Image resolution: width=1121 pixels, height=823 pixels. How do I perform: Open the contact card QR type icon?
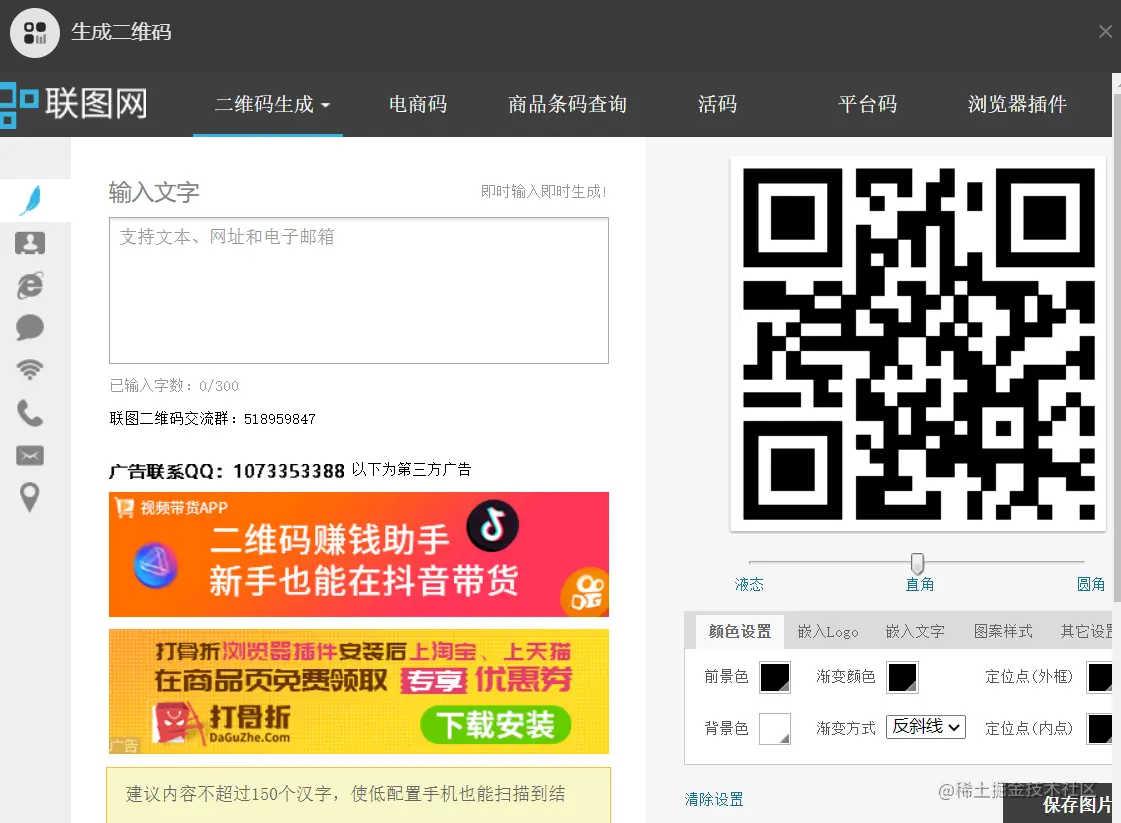pos(30,243)
